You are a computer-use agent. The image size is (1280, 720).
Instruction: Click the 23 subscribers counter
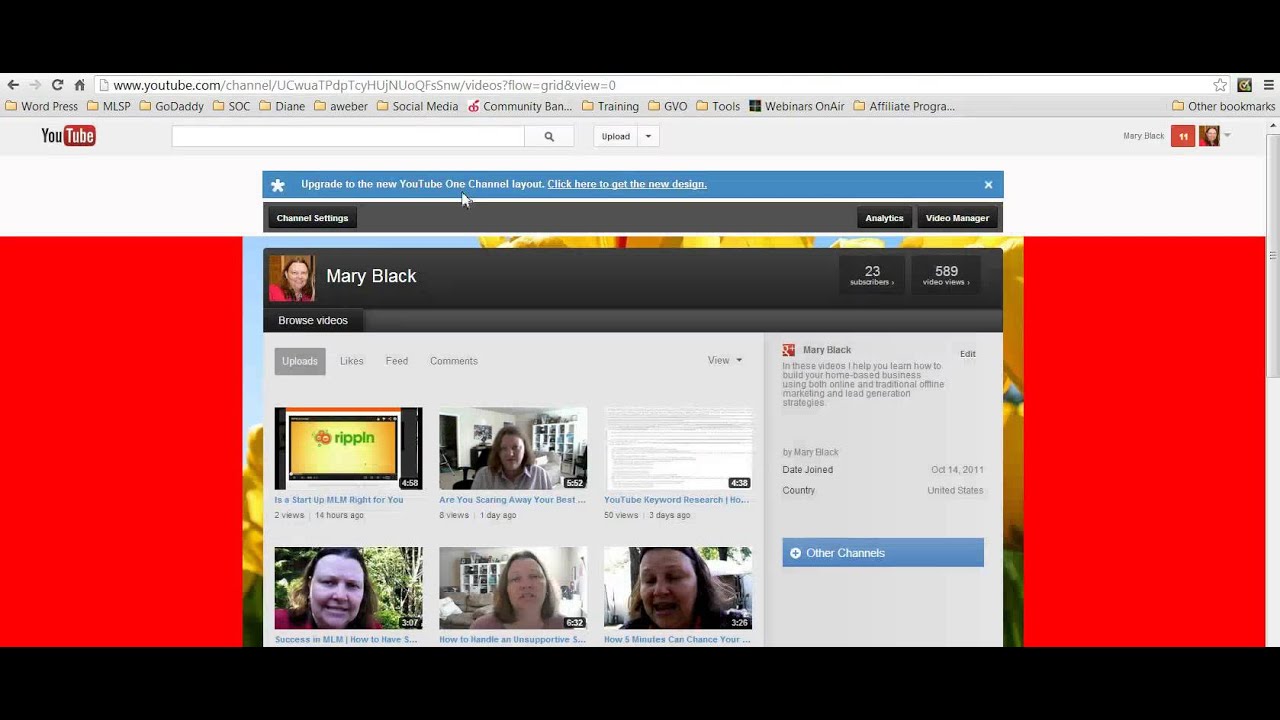point(872,275)
